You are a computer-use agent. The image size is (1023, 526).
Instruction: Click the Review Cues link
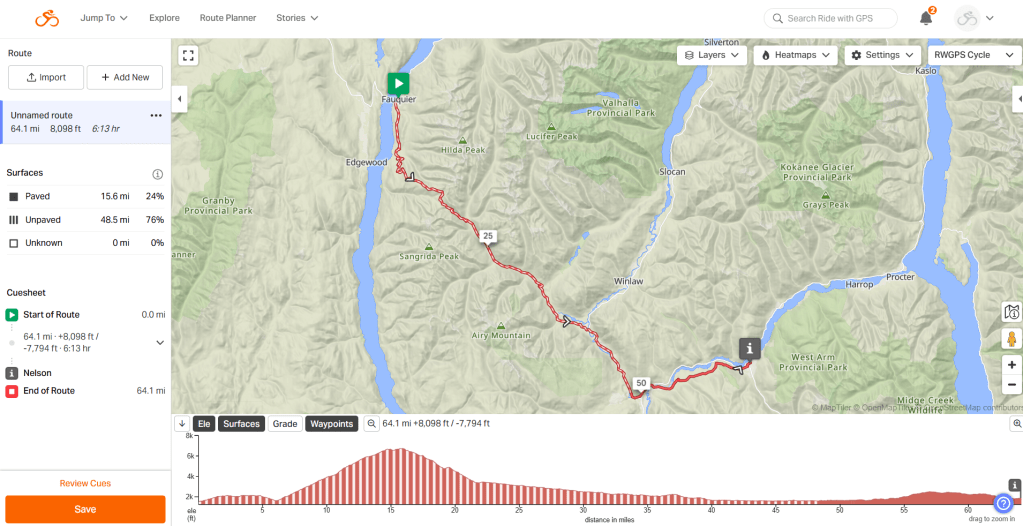(85, 483)
